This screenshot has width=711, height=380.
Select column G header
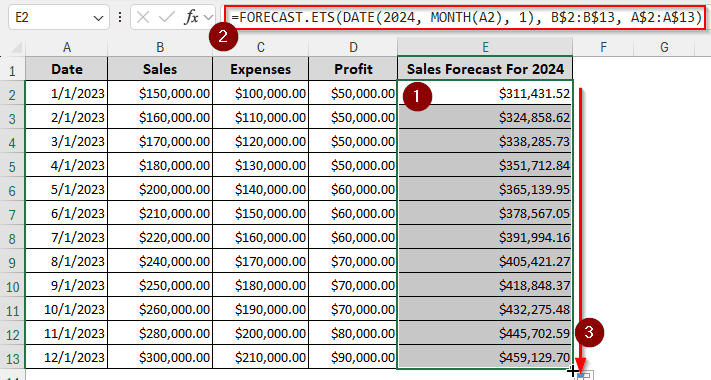664,47
